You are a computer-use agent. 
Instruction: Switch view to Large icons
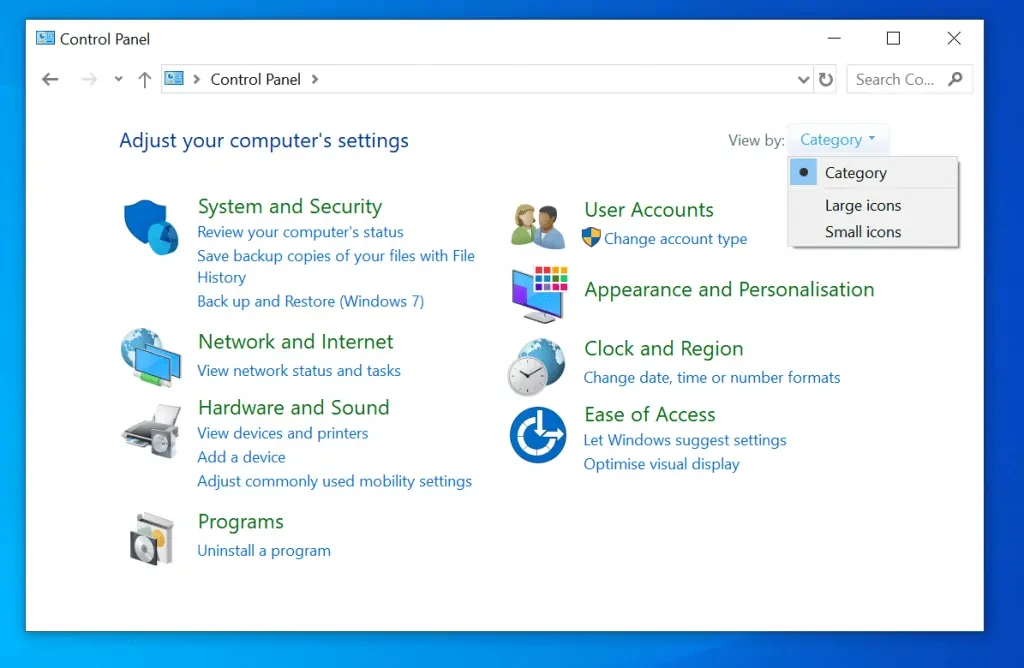862,206
